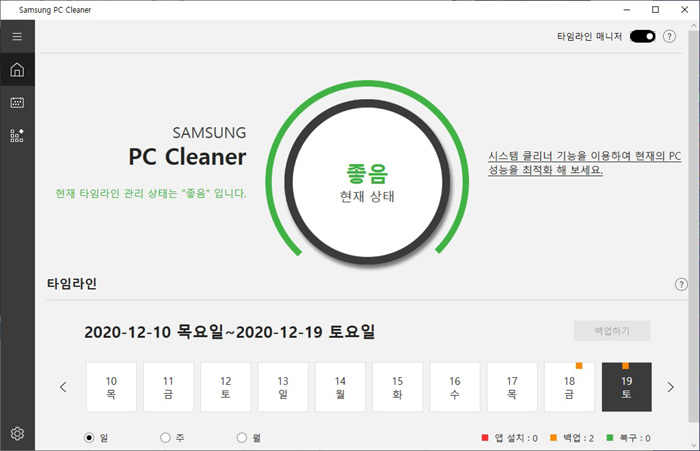
Task: Go to next timeline dates arrow
Action: 670,387
